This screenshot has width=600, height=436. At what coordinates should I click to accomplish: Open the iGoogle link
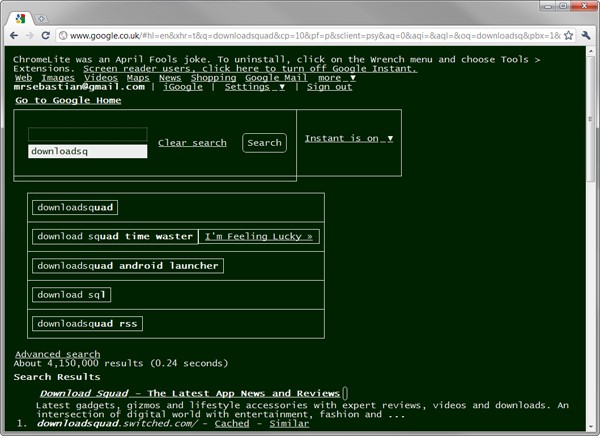click(x=183, y=87)
